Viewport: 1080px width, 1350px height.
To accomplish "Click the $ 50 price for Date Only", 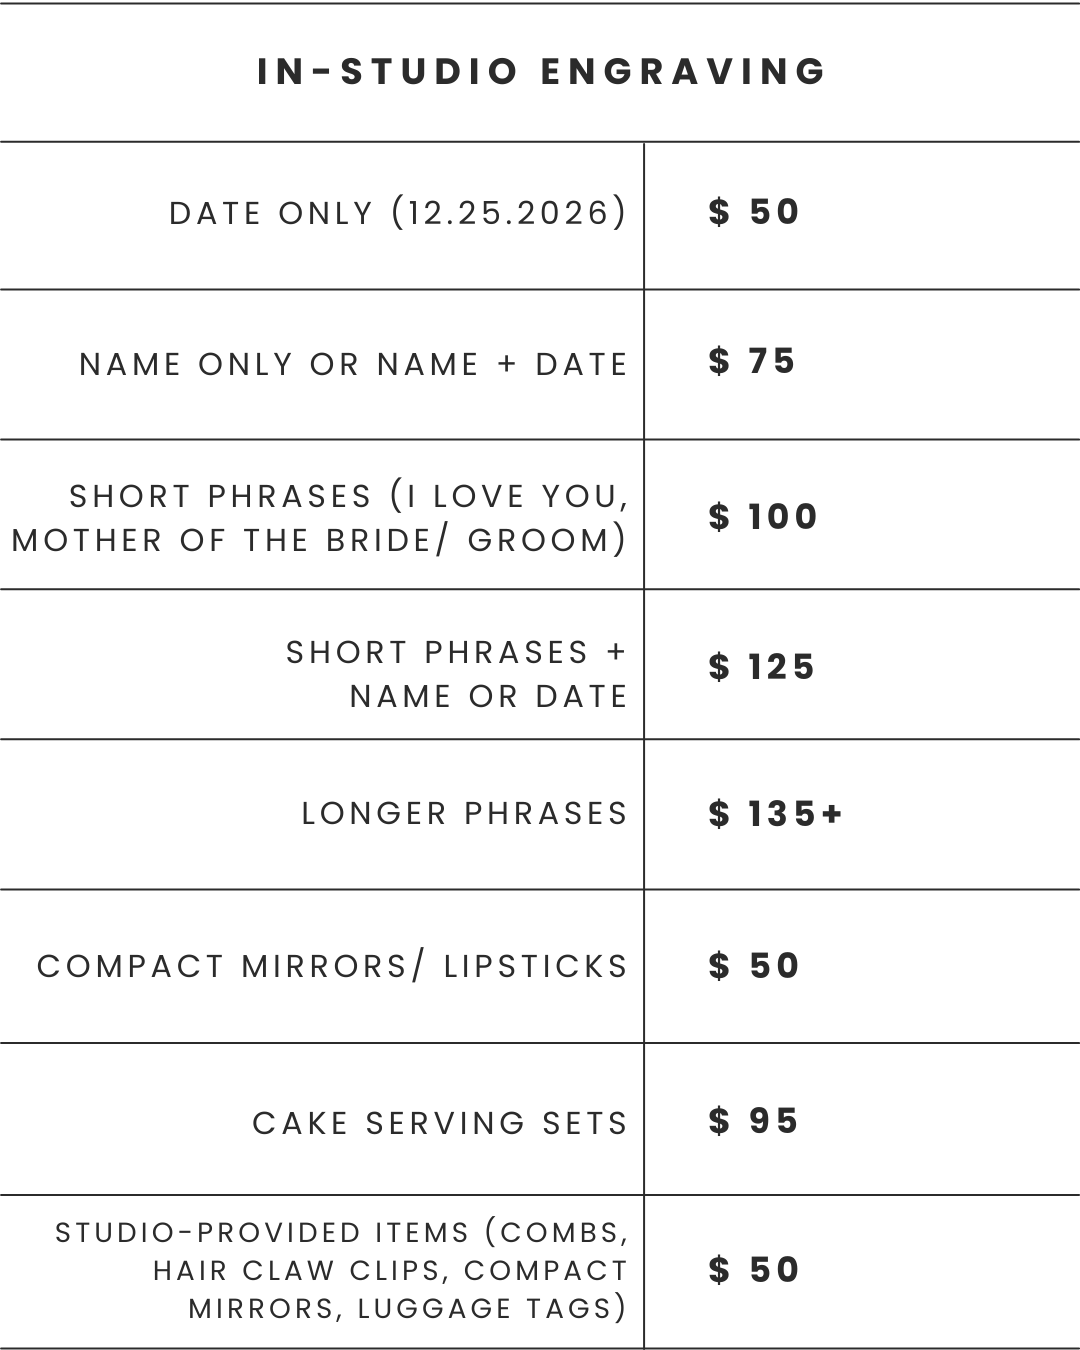I will [x=754, y=212].
